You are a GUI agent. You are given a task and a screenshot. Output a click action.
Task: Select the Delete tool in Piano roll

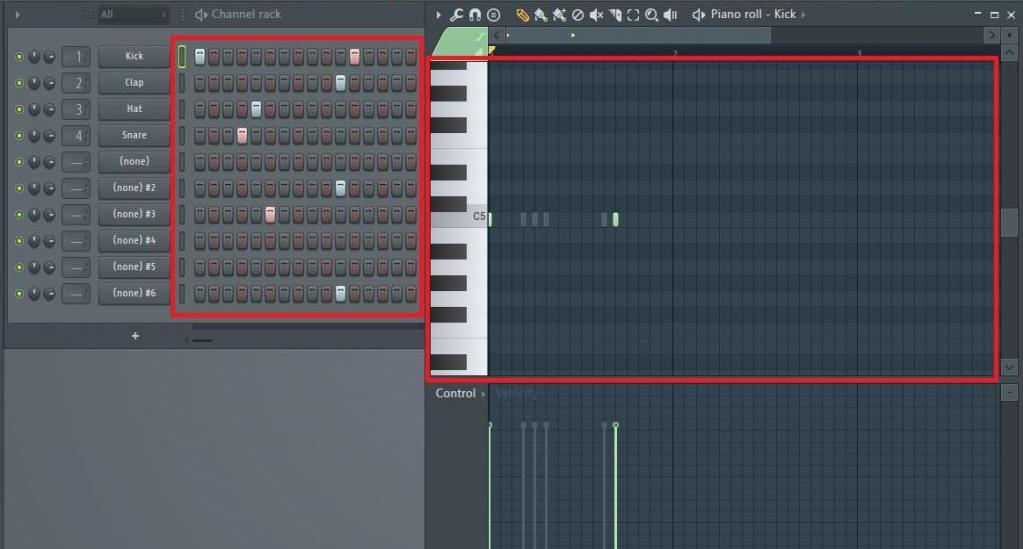[x=577, y=14]
